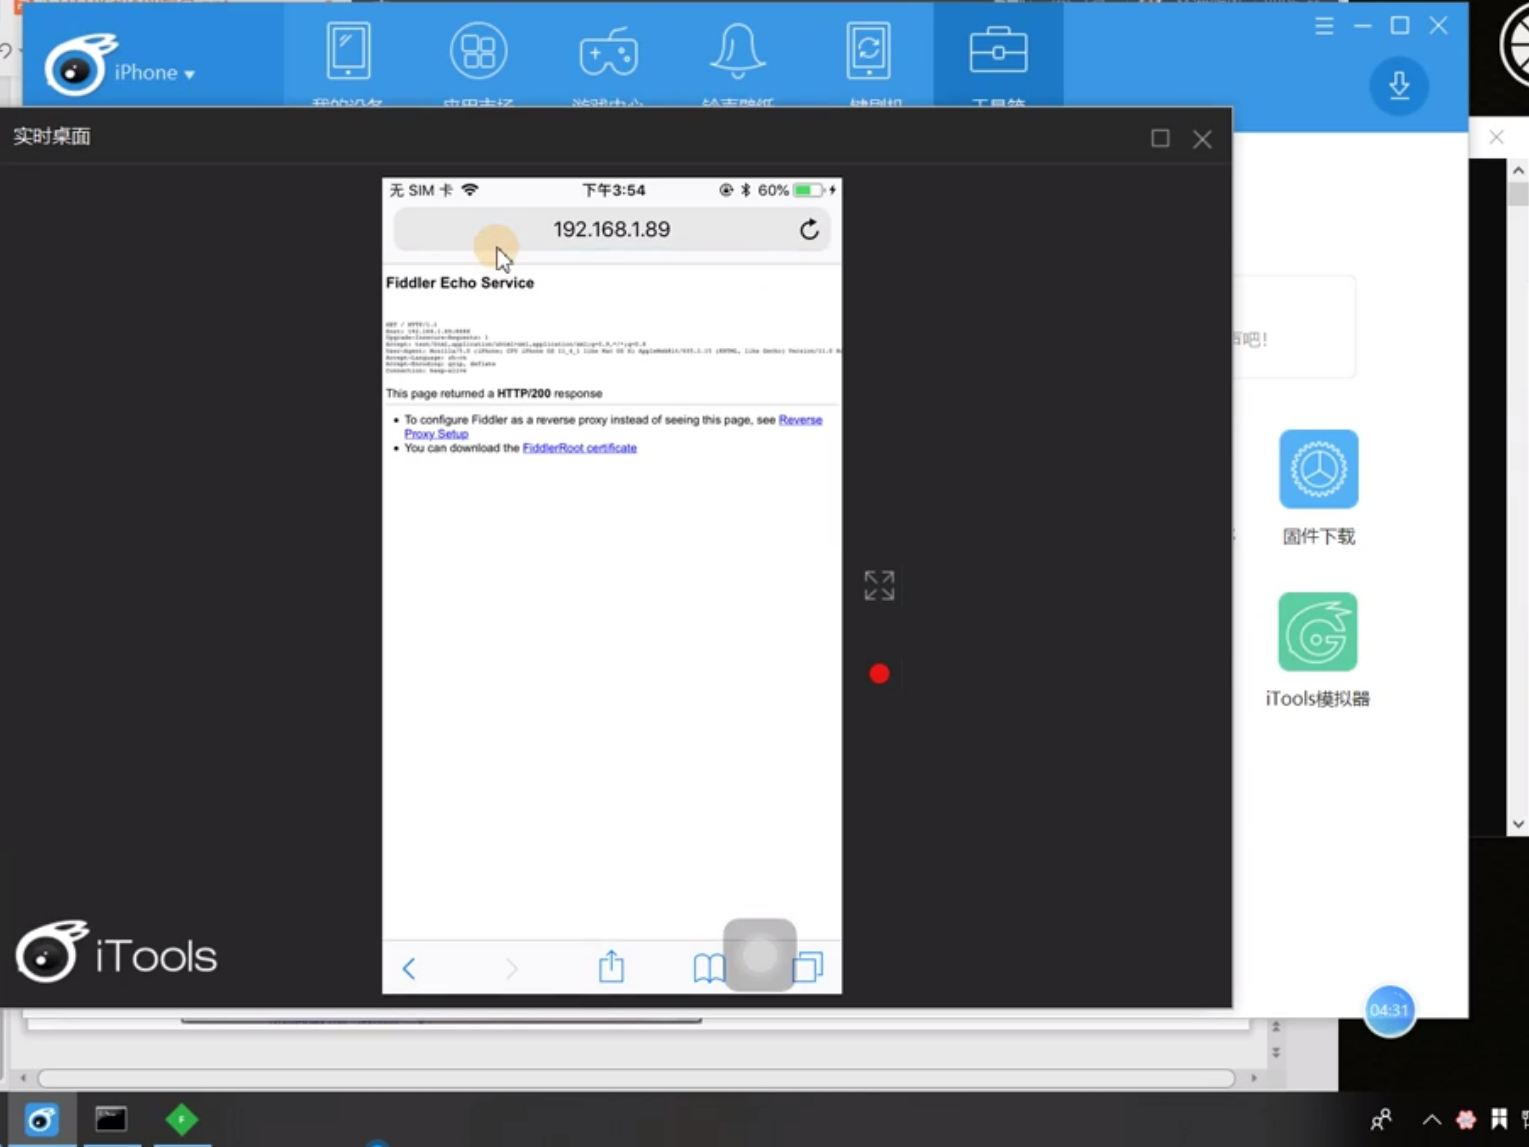The width and height of the screenshot is (1529, 1147).
Task: Click the 192.168.1.89 address bar
Action: click(611, 230)
